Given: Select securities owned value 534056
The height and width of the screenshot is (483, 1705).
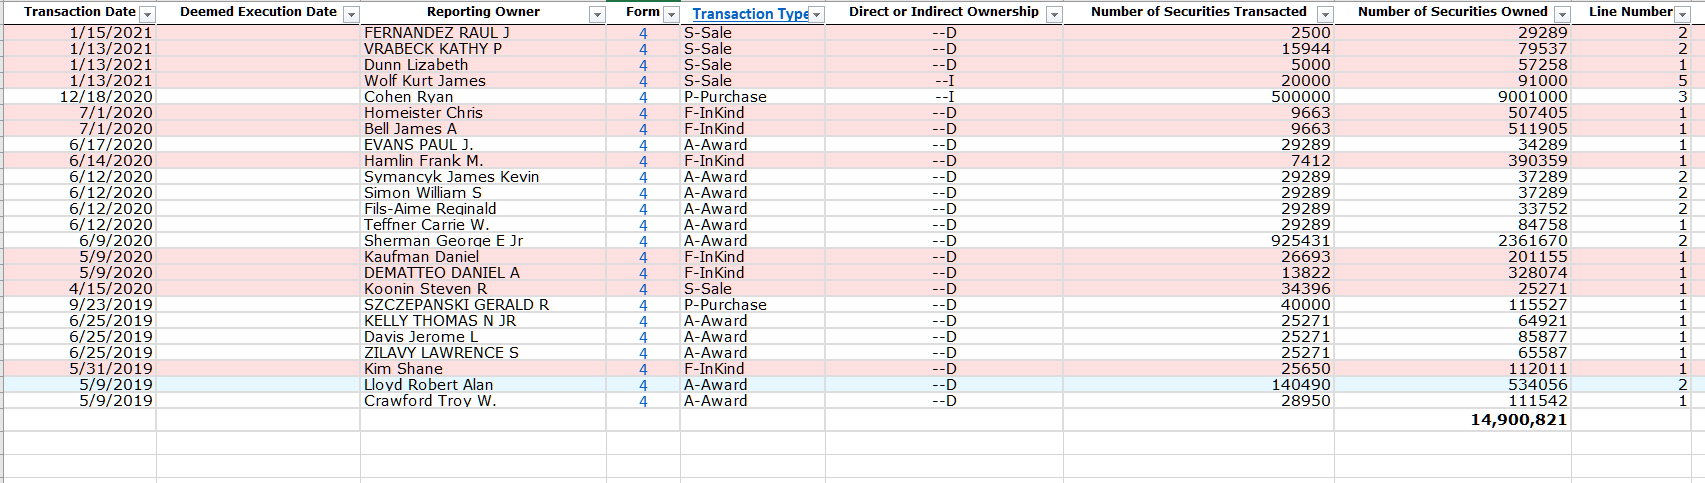Looking at the screenshot, I should [x=1452, y=385].
